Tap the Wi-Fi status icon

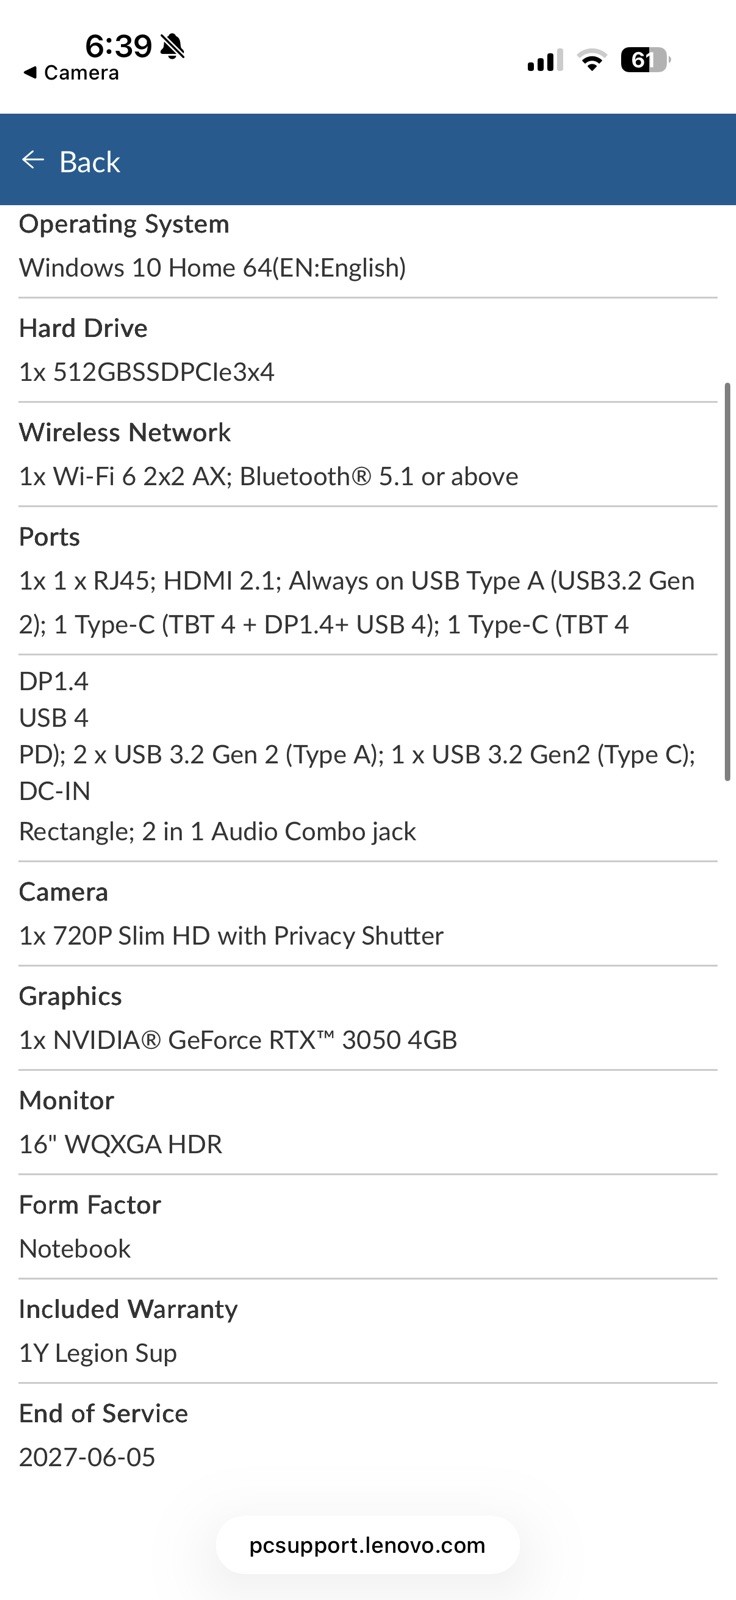(x=592, y=61)
